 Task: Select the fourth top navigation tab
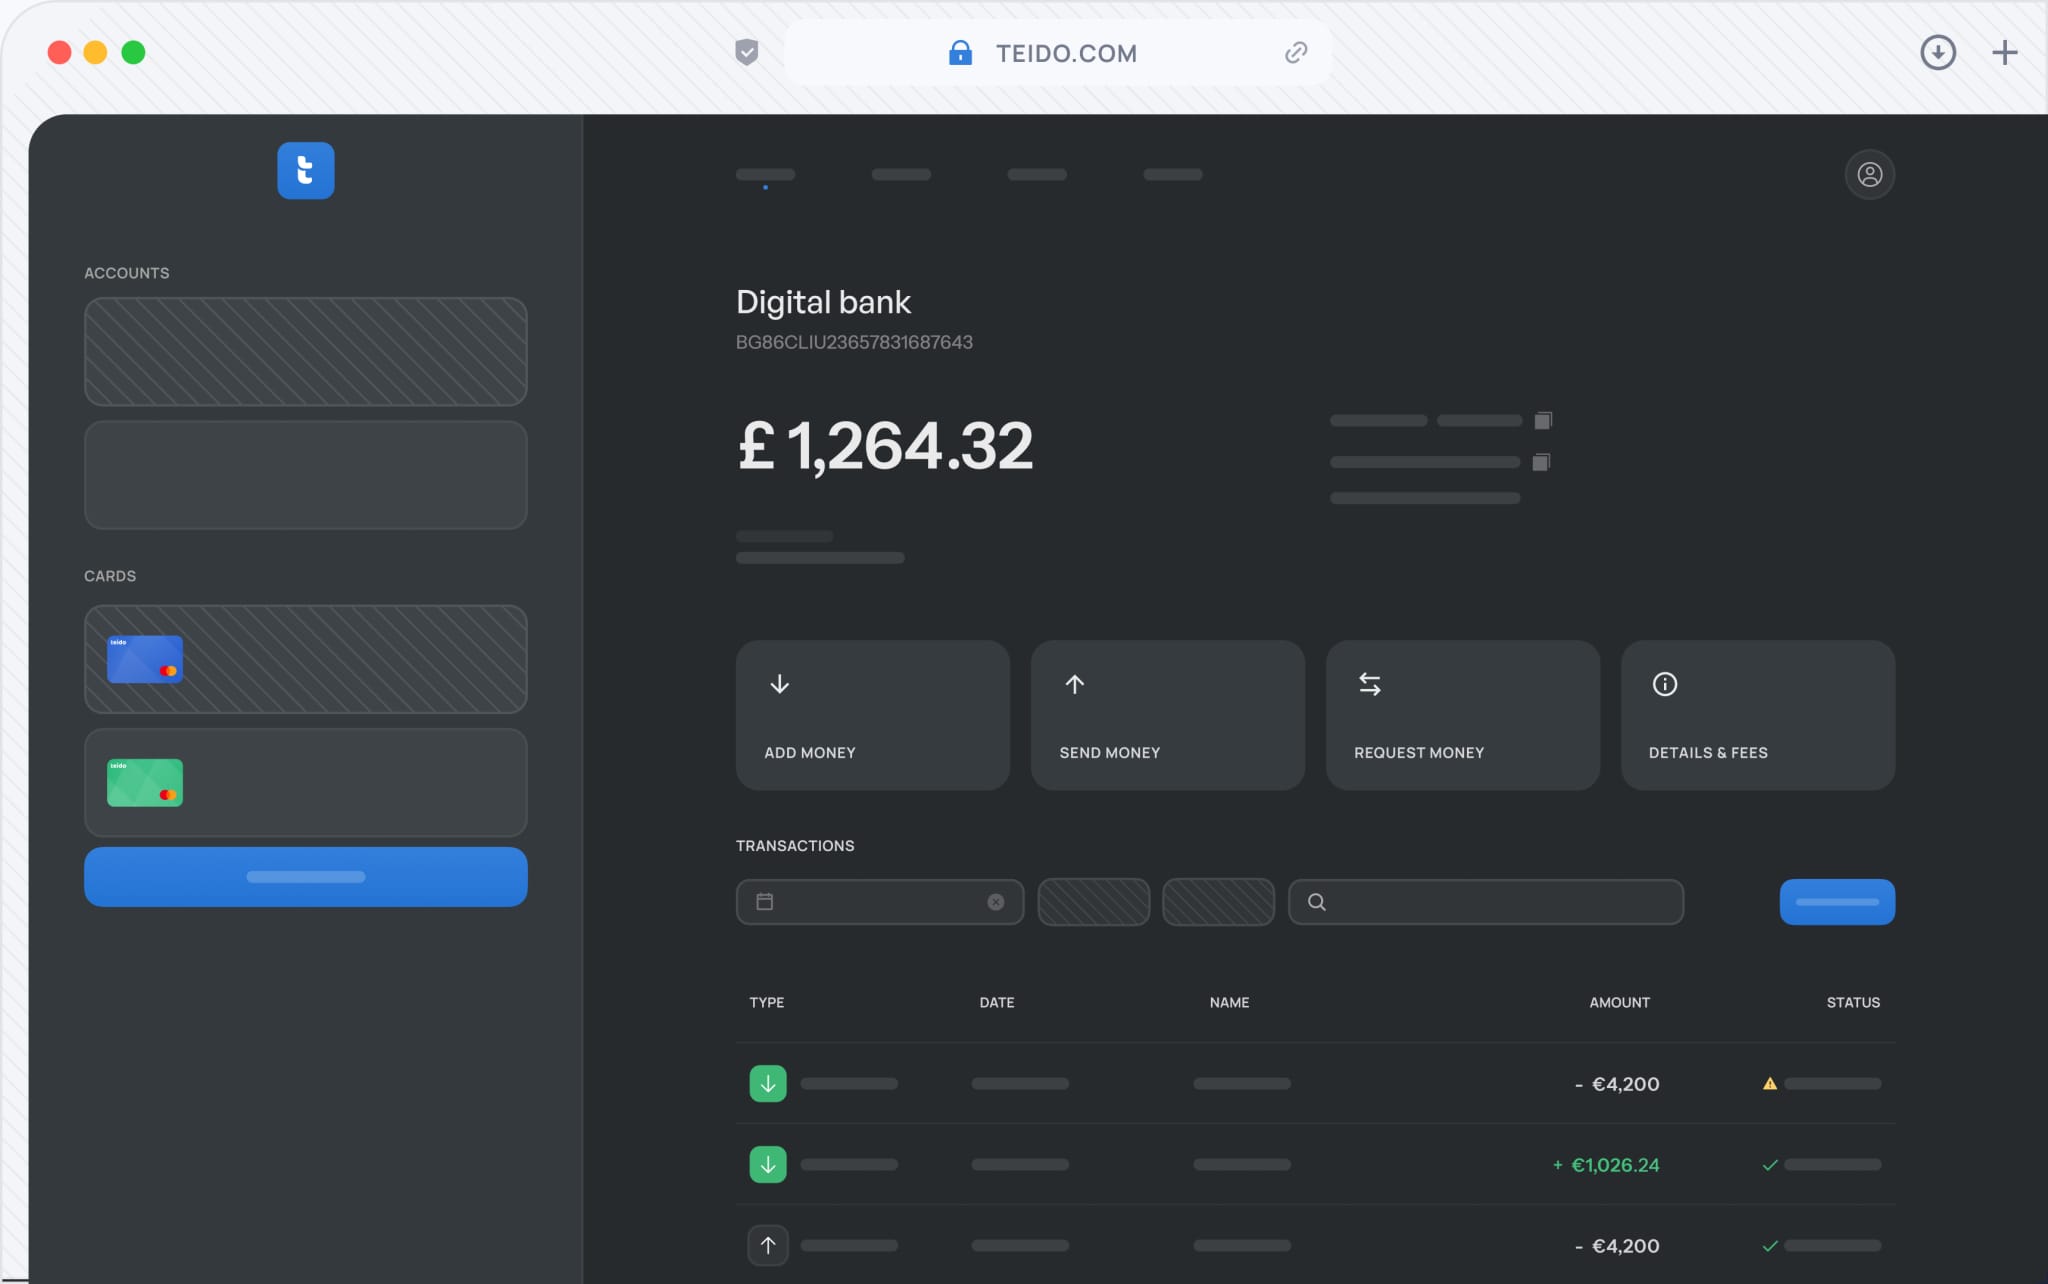pyautogui.click(x=1173, y=175)
